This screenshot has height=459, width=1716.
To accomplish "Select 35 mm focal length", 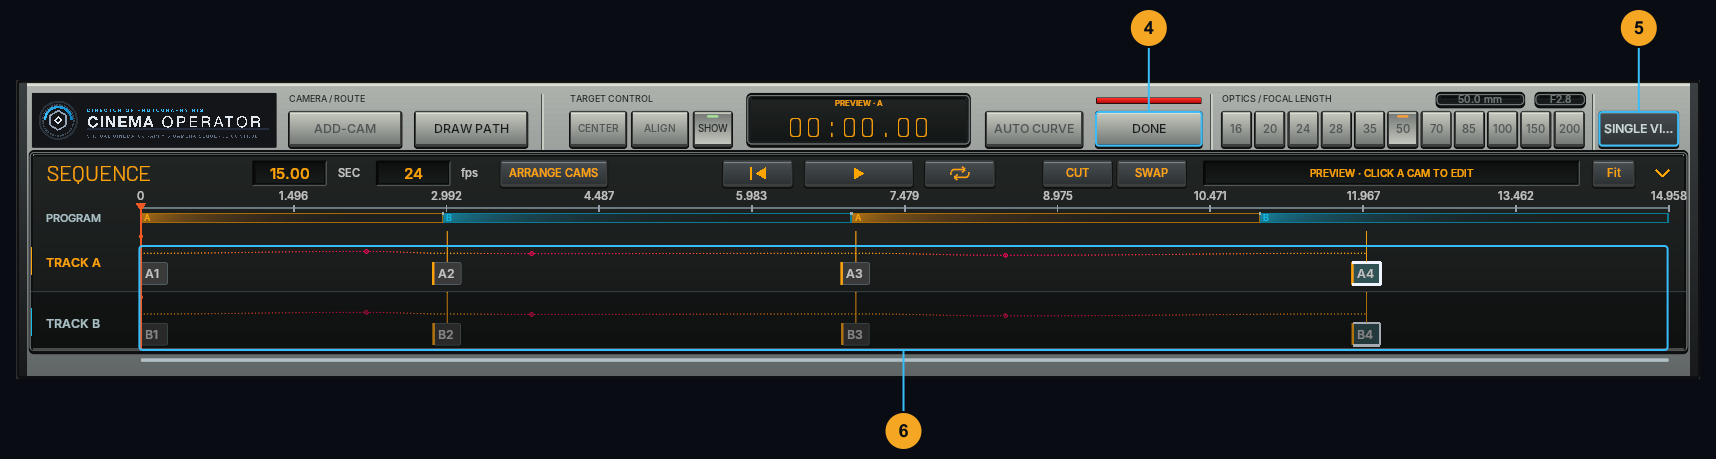I will (1370, 129).
